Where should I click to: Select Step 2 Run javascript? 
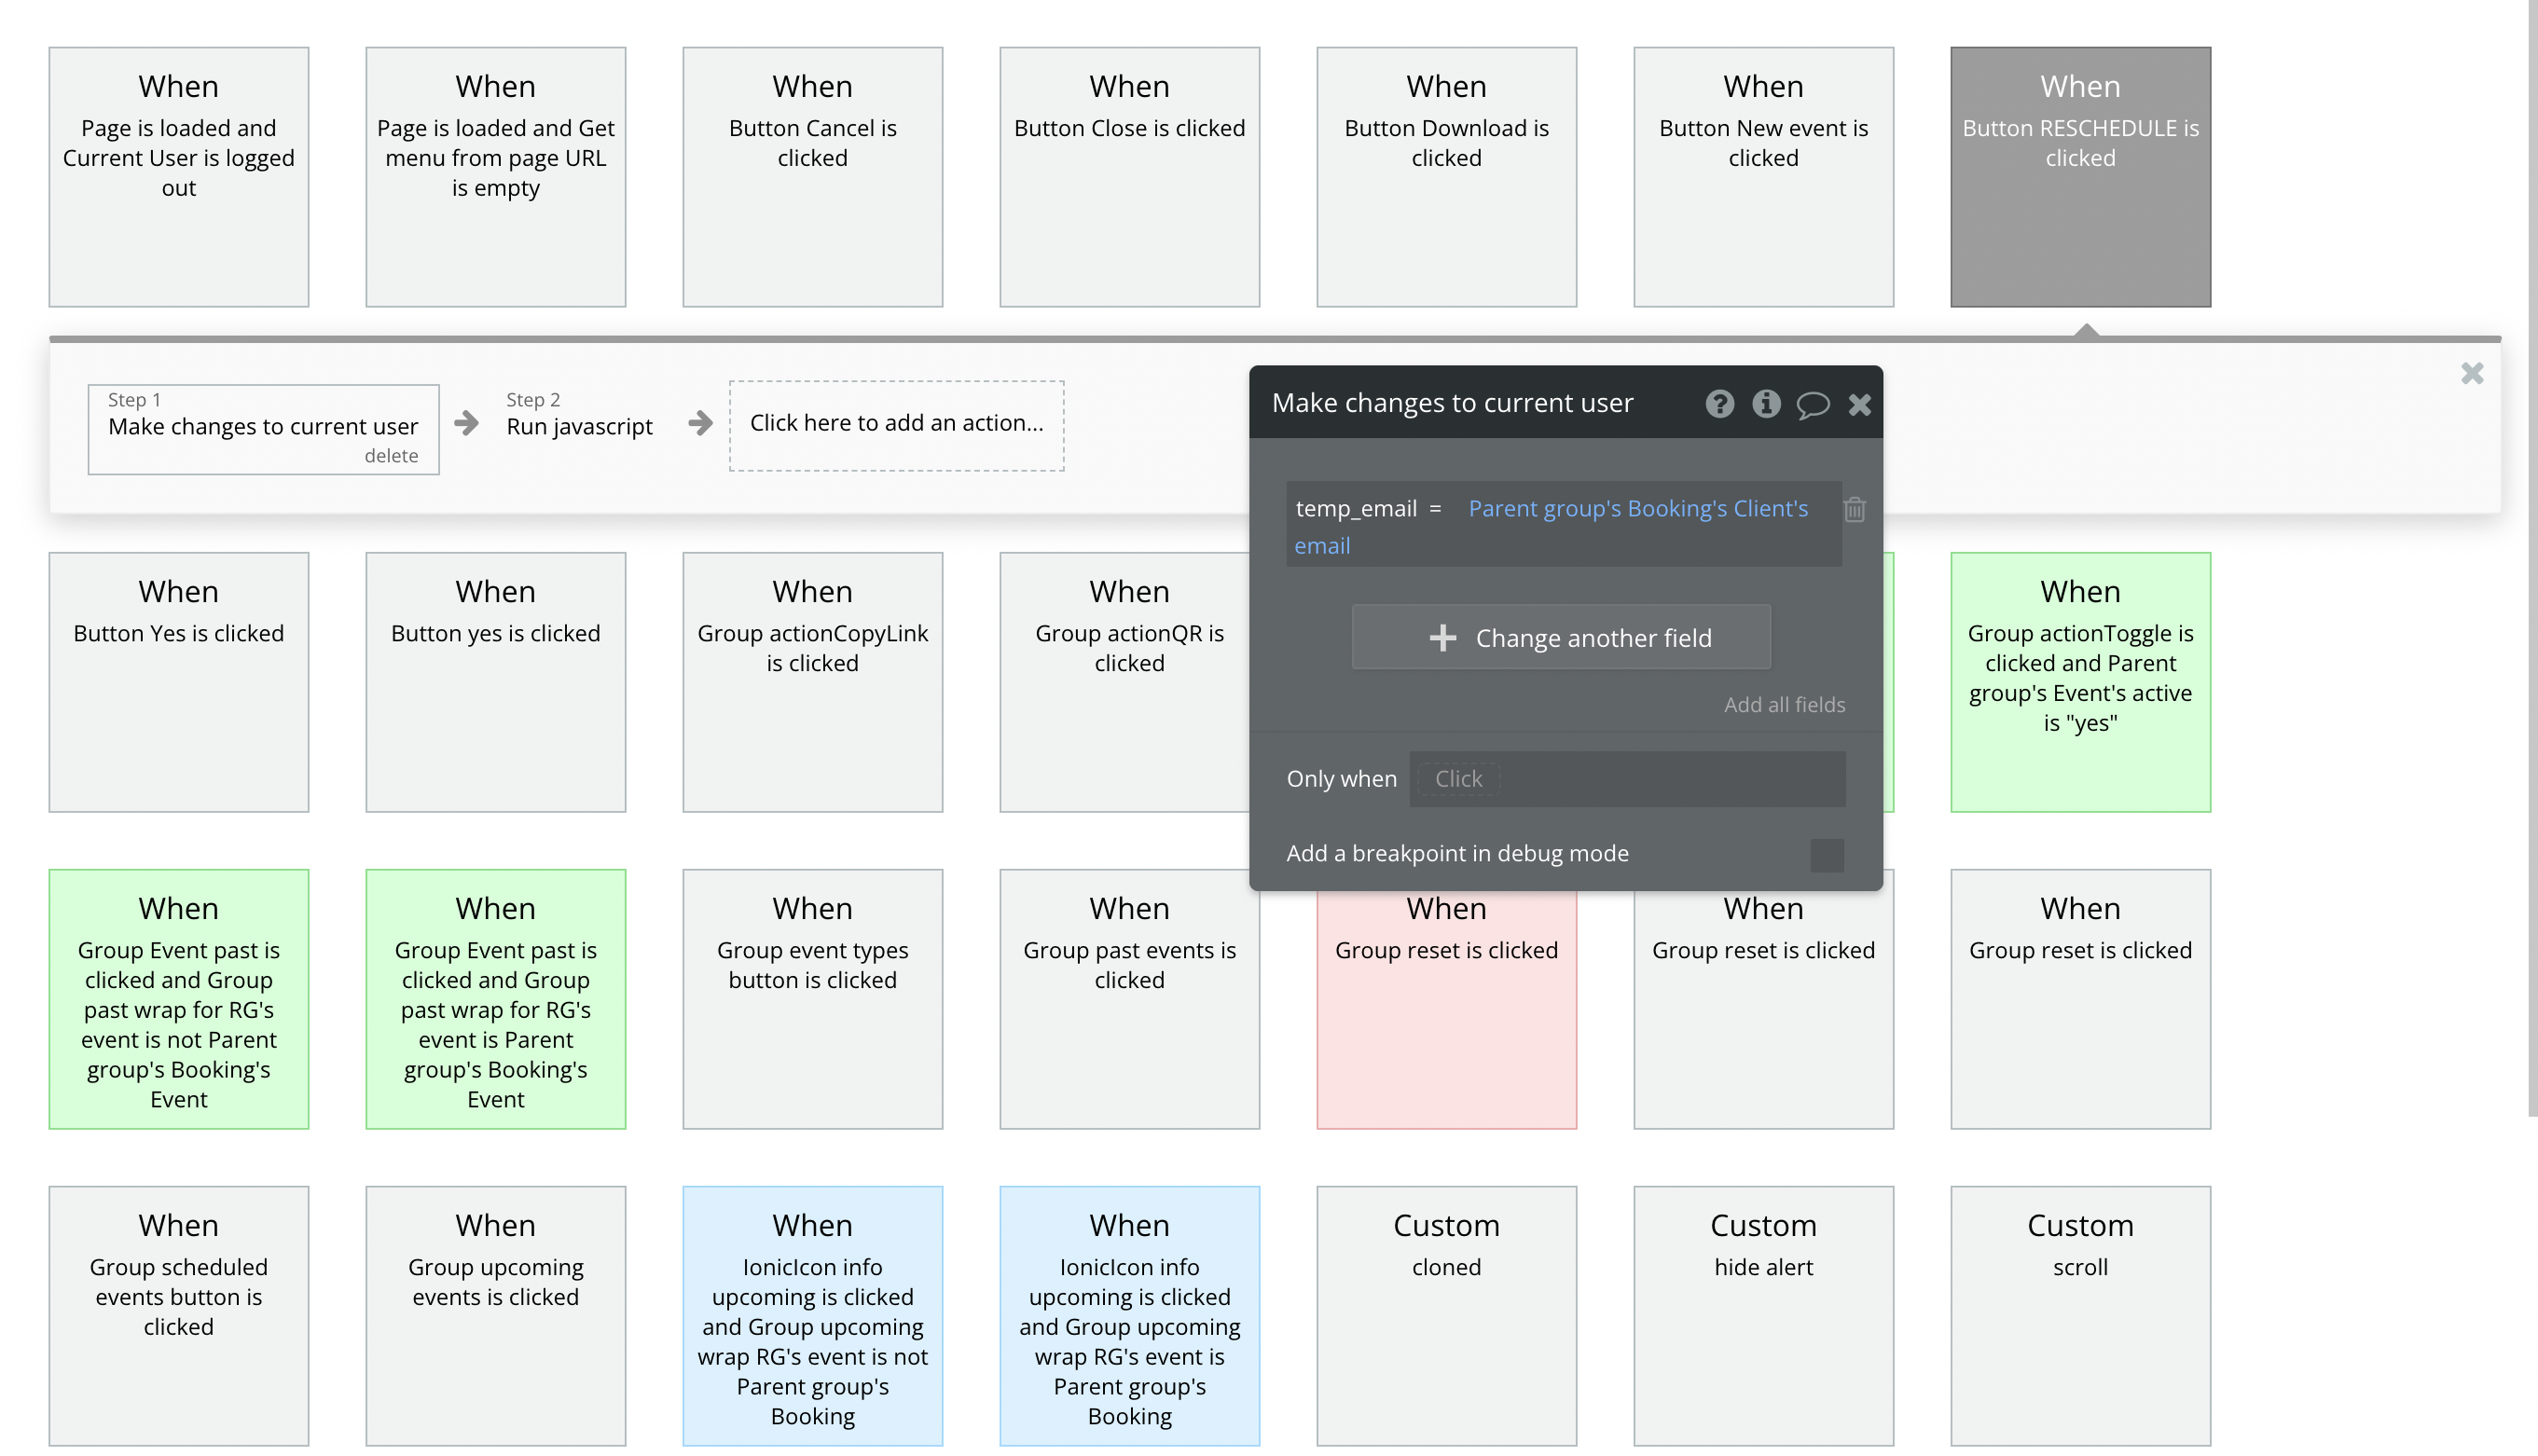tap(579, 426)
